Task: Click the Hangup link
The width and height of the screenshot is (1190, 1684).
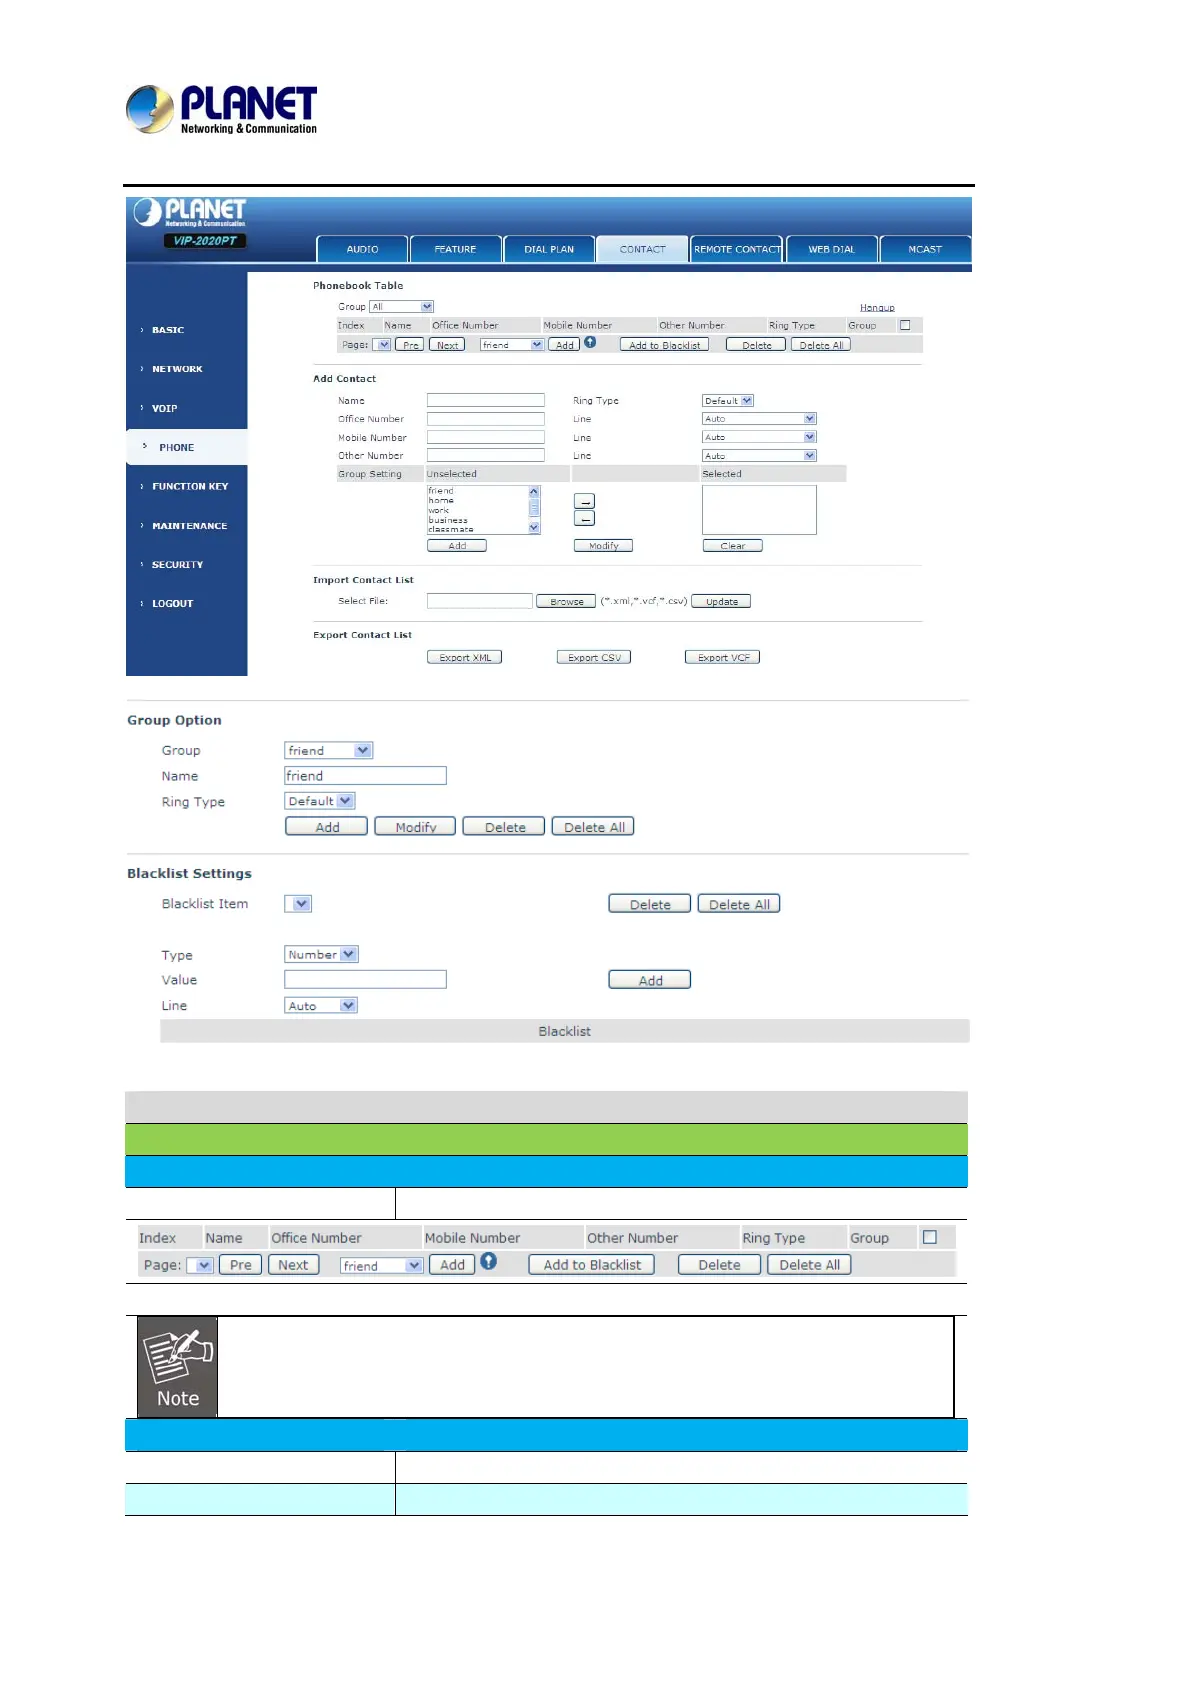Action: [x=877, y=308]
